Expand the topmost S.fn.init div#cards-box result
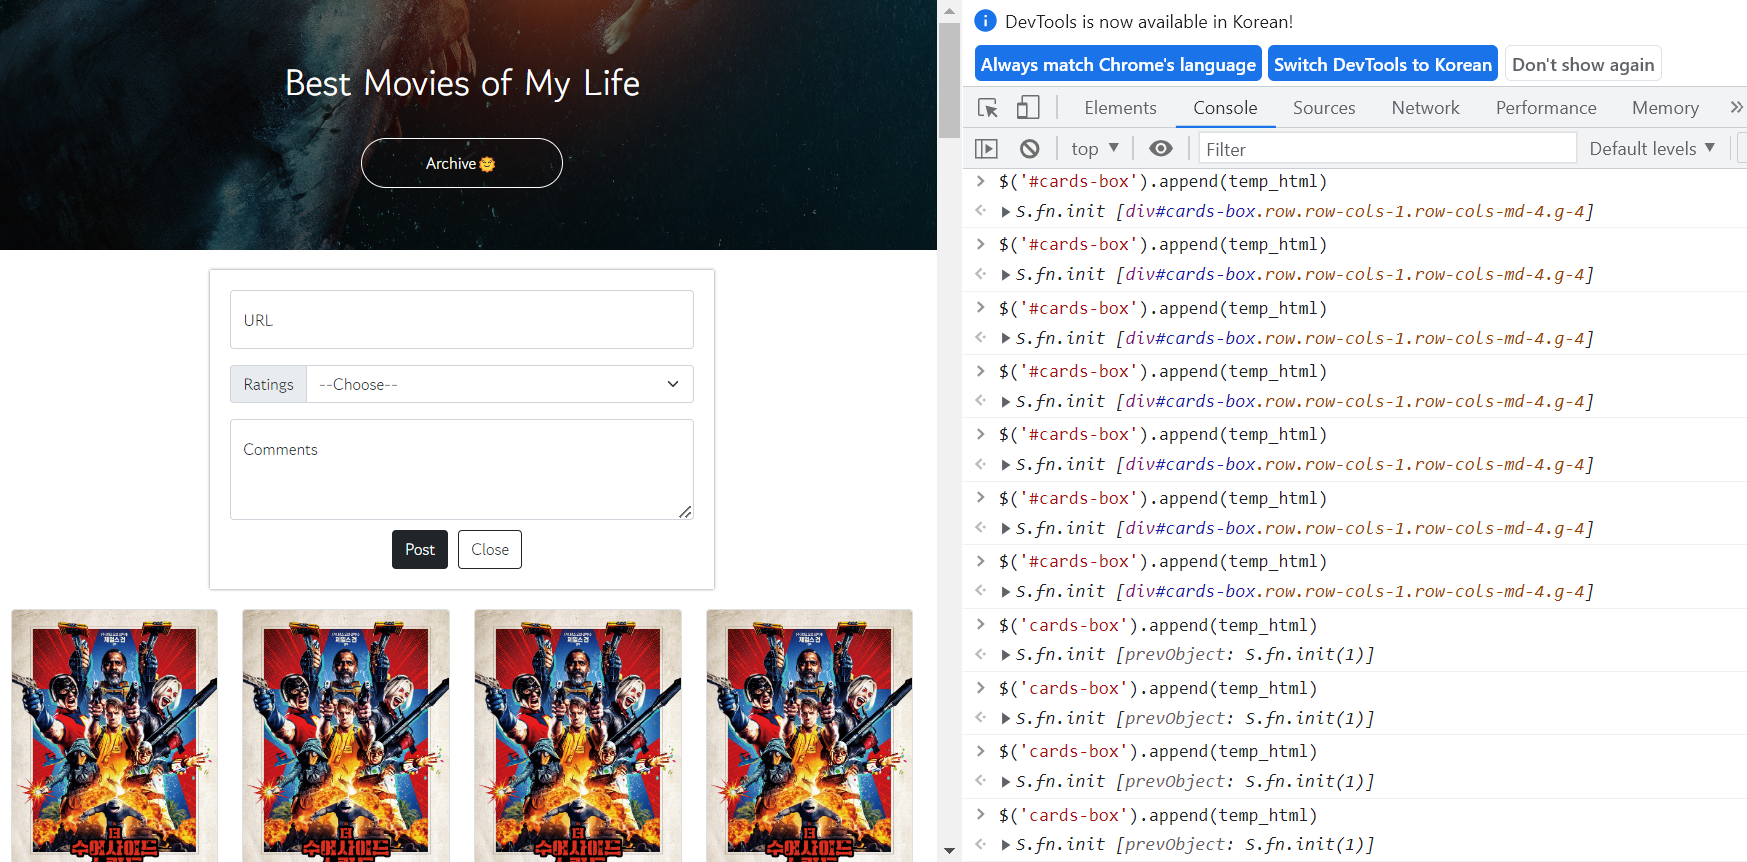Image resolution: width=1747 pixels, height=862 pixels. tap(1006, 212)
